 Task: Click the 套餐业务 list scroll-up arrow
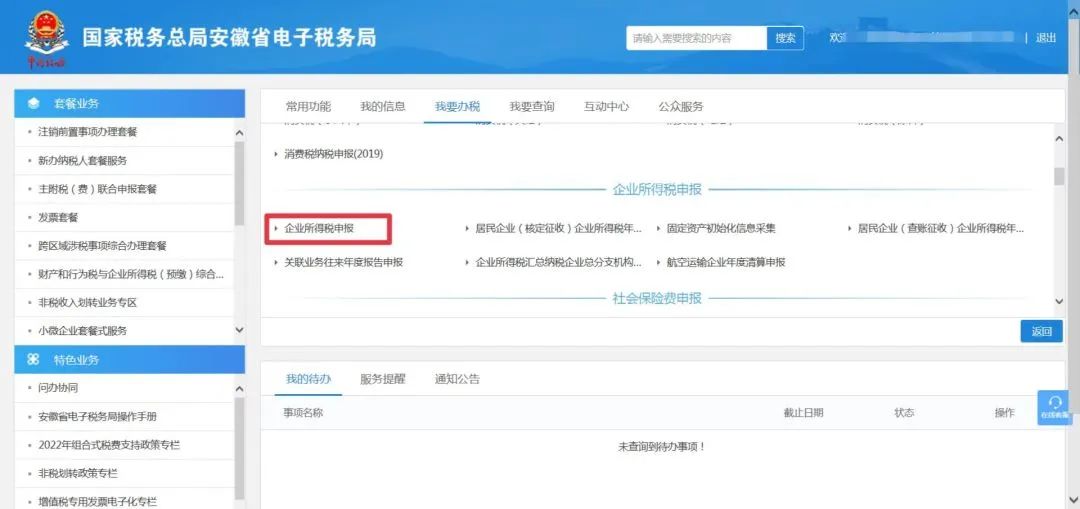[x=240, y=133]
